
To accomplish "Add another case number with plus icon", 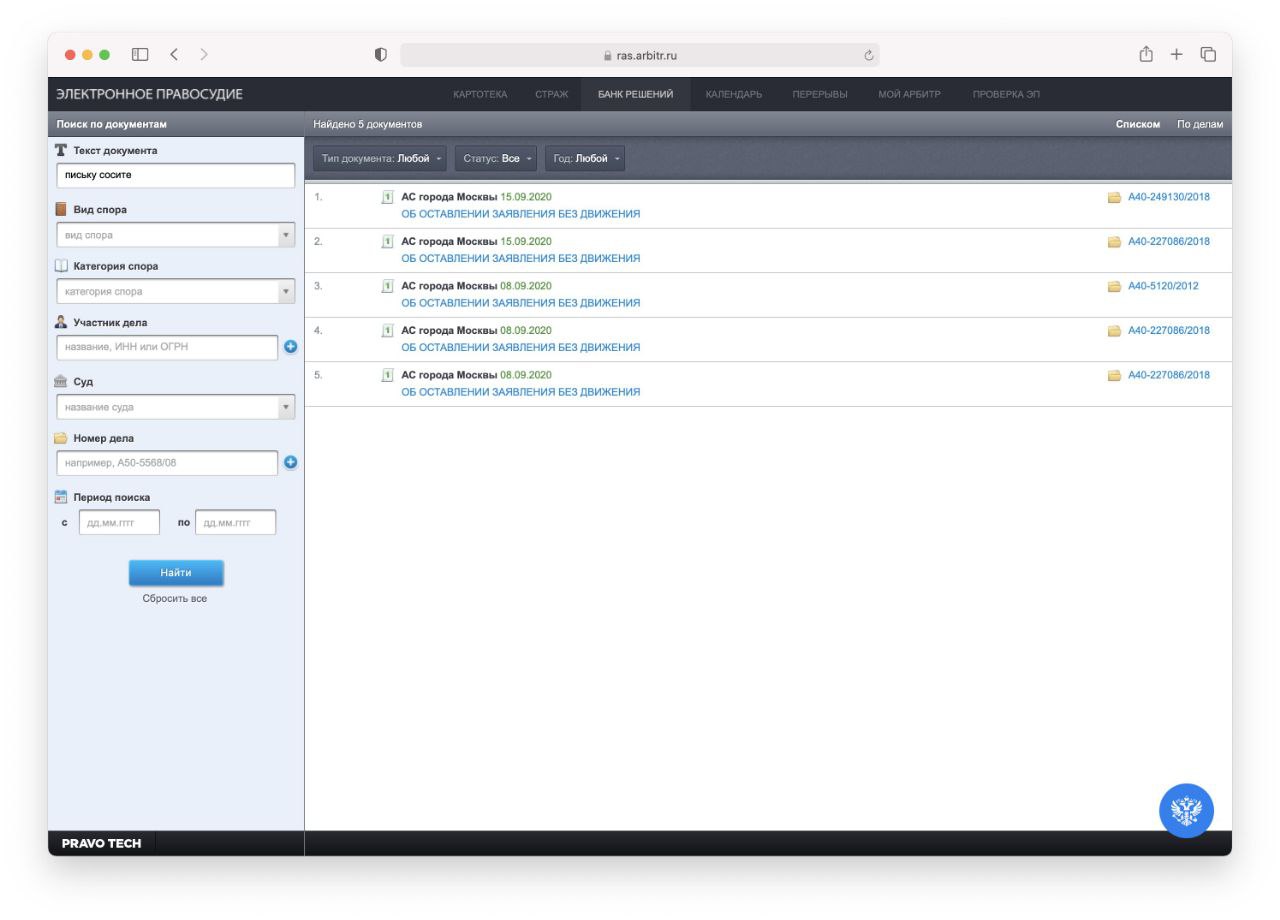I will tap(291, 462).
